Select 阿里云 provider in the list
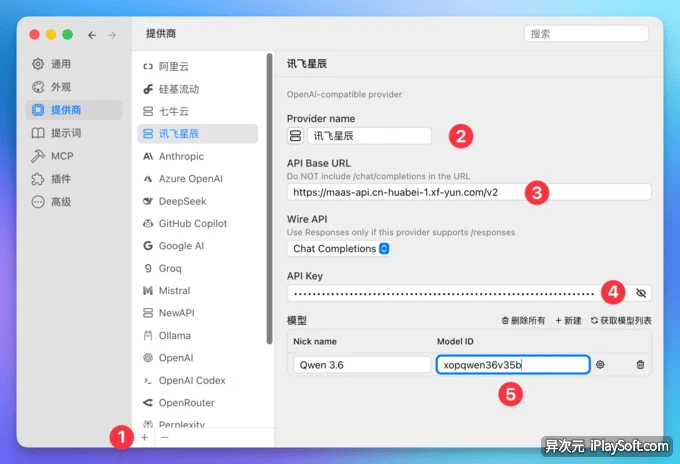Viewport: 680px width, 464px height. pos(198,66)
